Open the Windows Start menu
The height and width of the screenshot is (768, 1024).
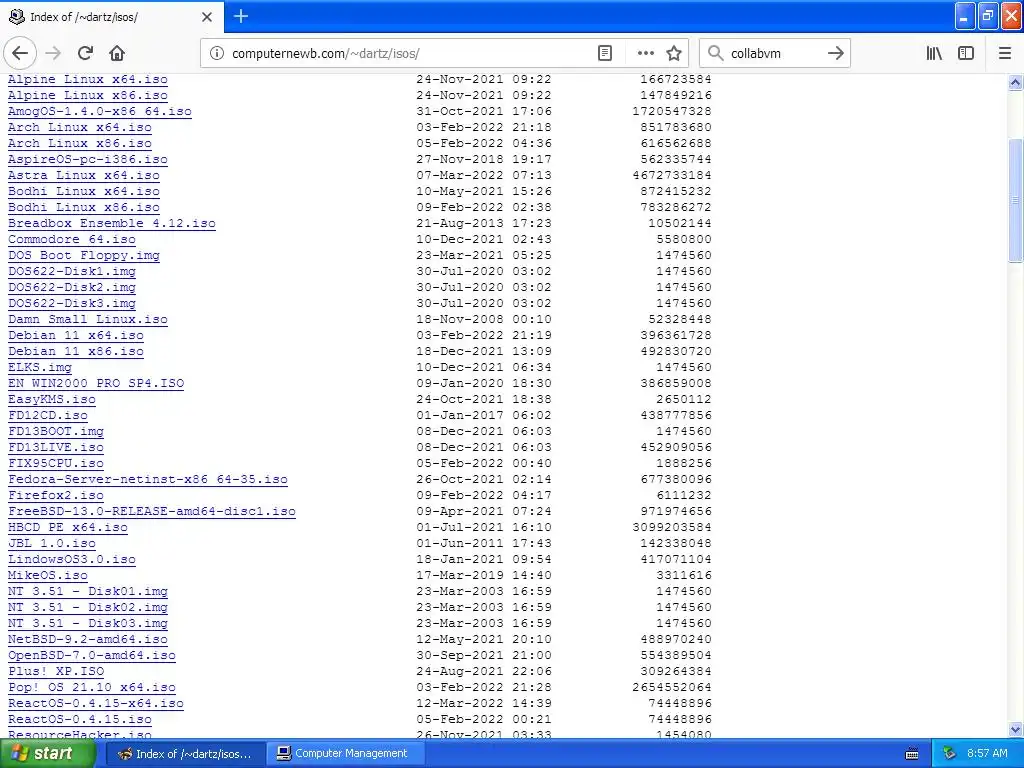(47, 754)
